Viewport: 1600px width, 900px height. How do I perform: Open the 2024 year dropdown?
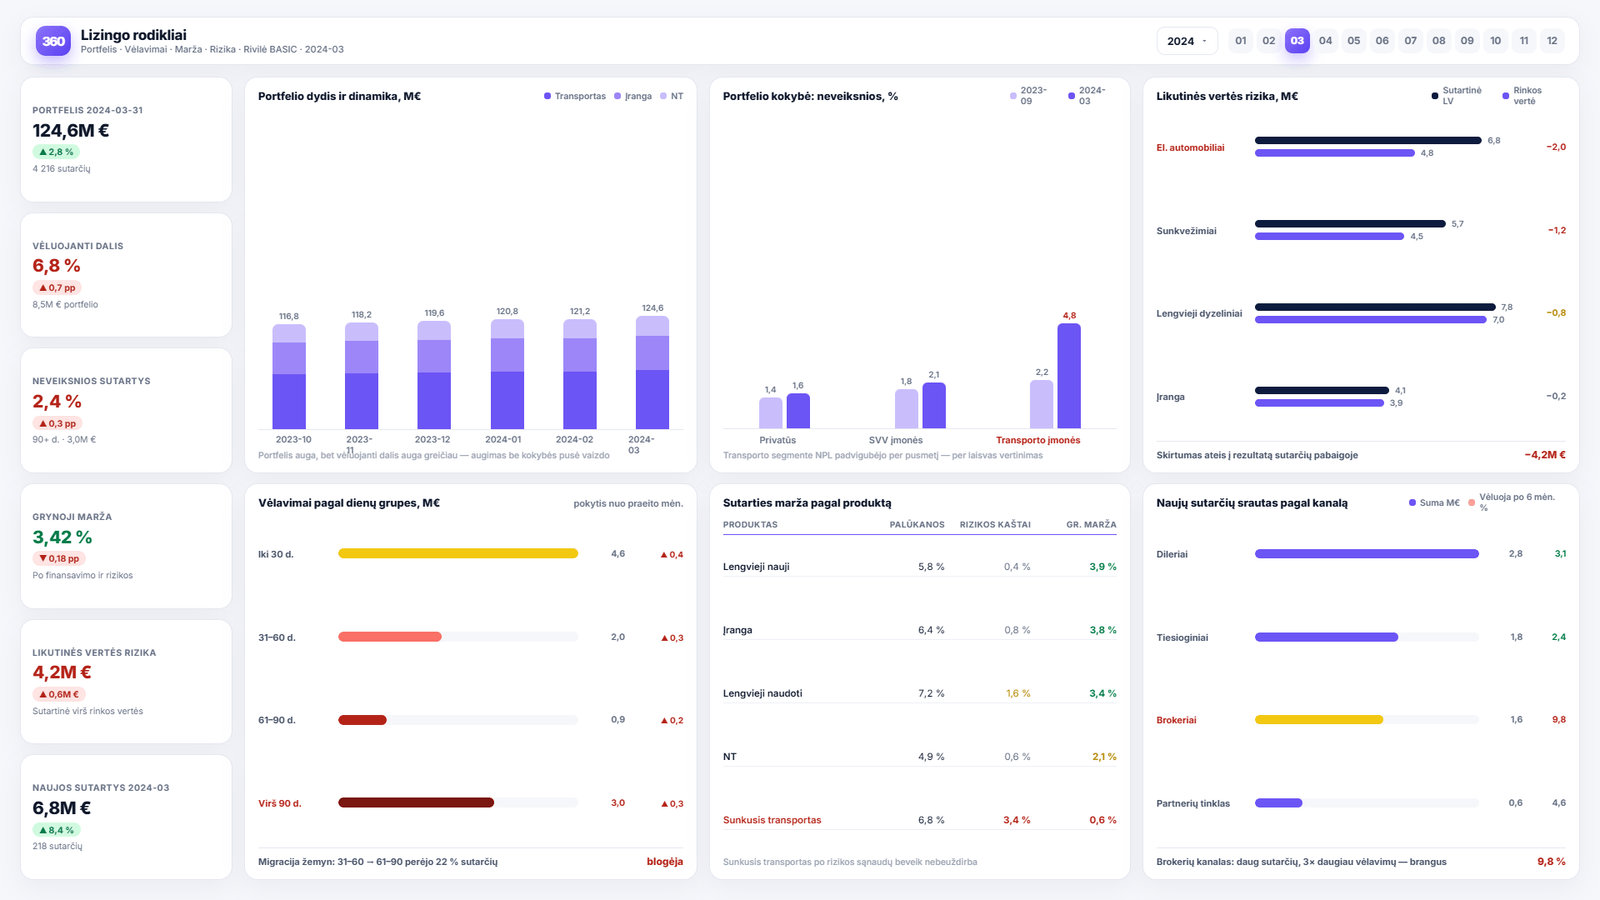click(1187, 41)
